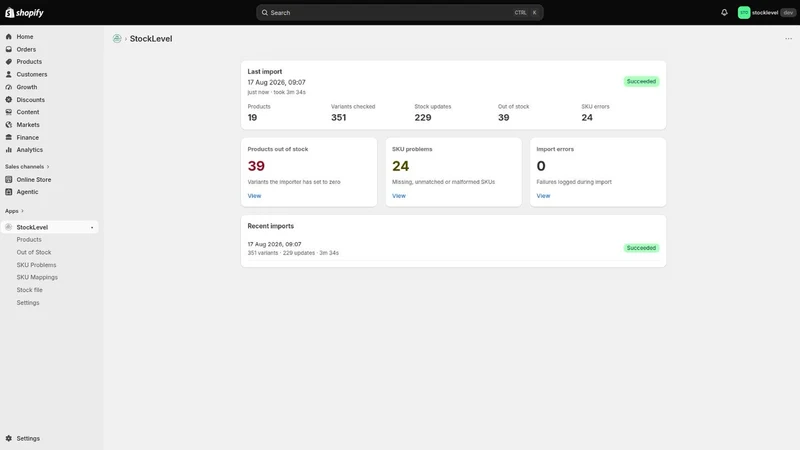Click the StockLevel app icon in sidebar
Screen dimensions: 800x450
(9, 227)
